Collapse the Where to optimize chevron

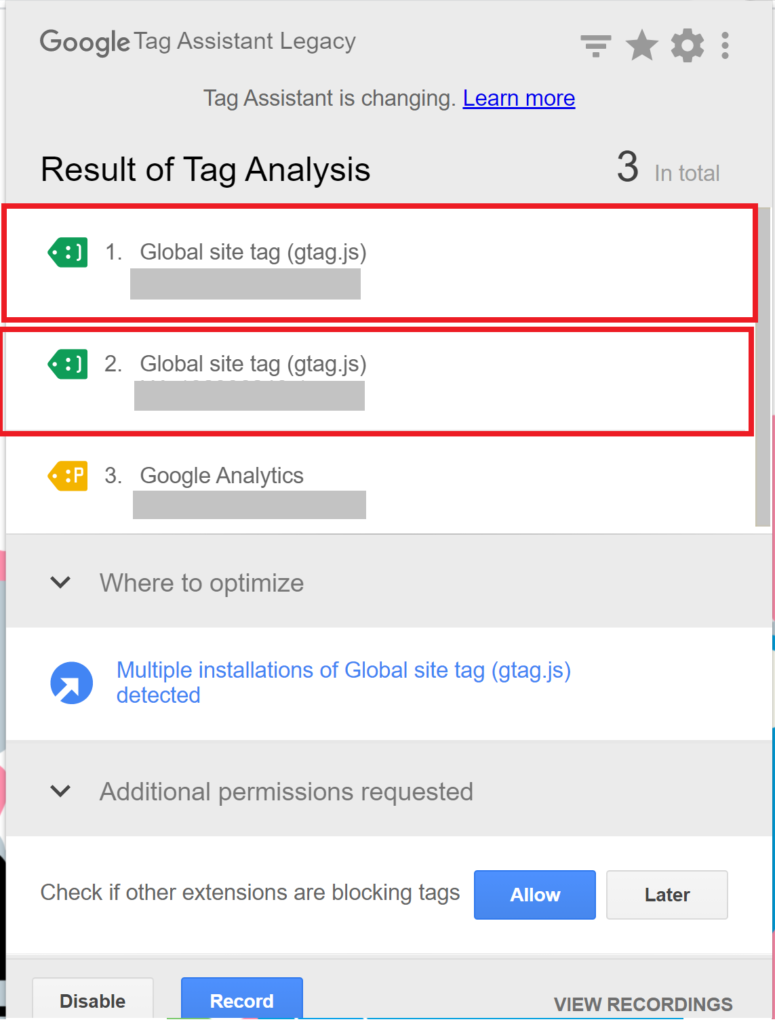60,582
